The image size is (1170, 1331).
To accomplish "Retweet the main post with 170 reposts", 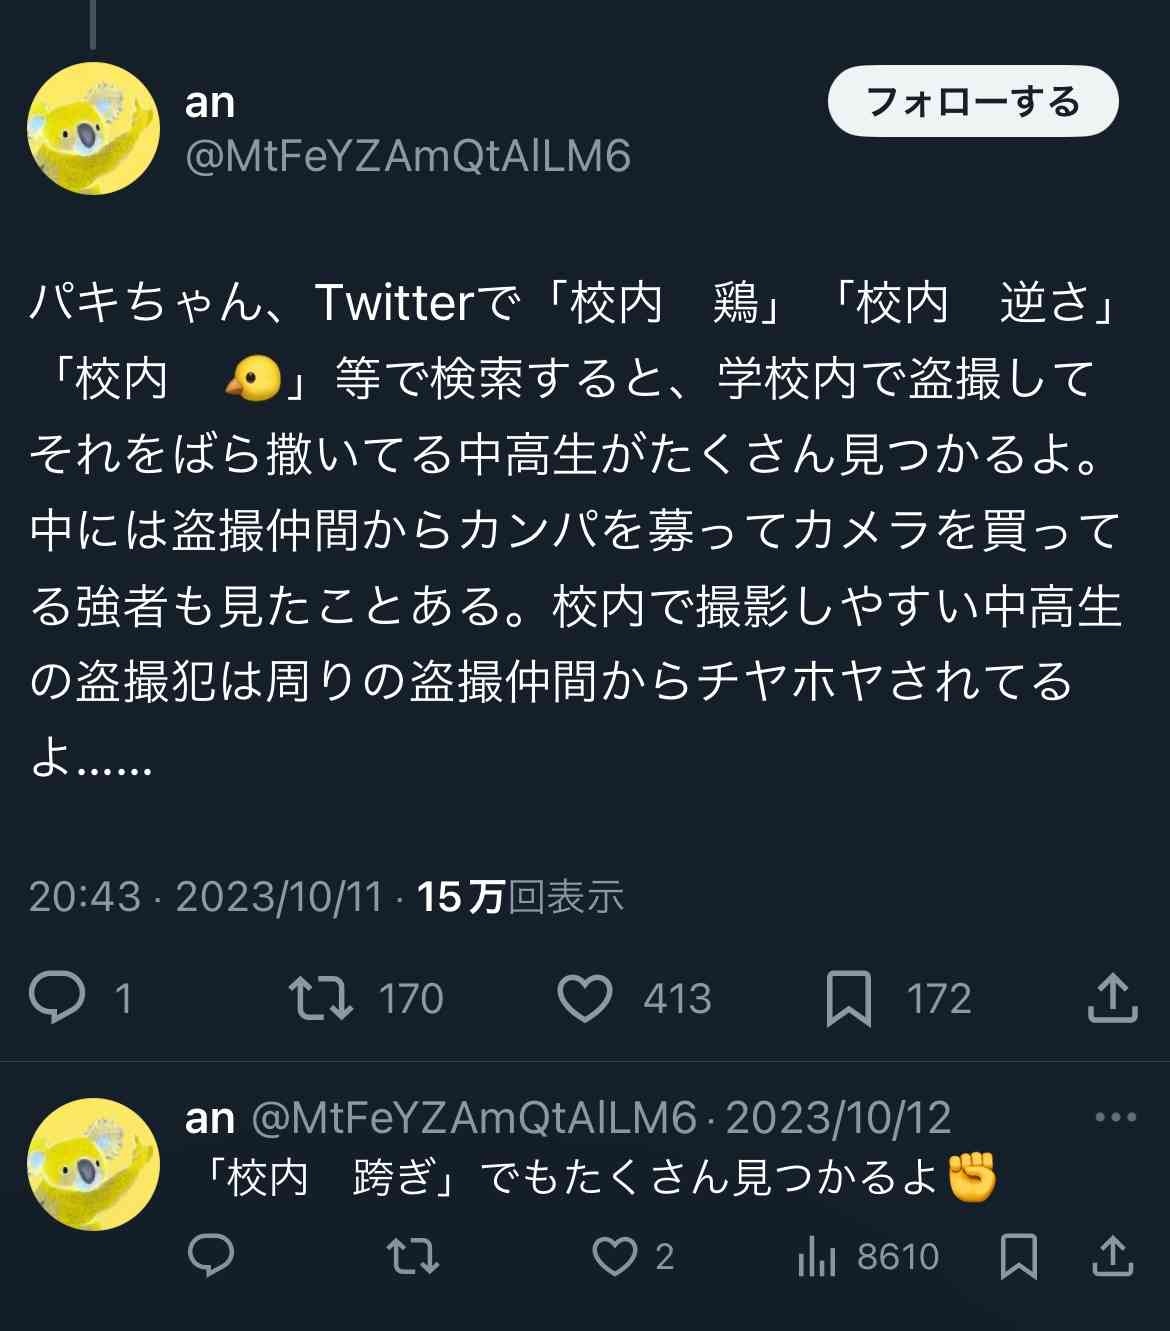I will click(x=320, y=999).
